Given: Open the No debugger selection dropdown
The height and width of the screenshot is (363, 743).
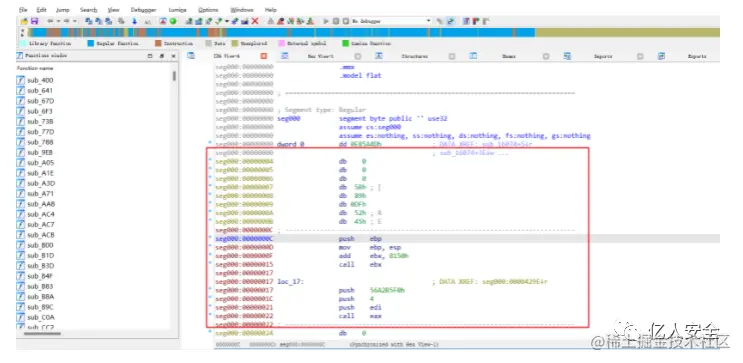Looking at the screenshot, I should coord(429,21).
